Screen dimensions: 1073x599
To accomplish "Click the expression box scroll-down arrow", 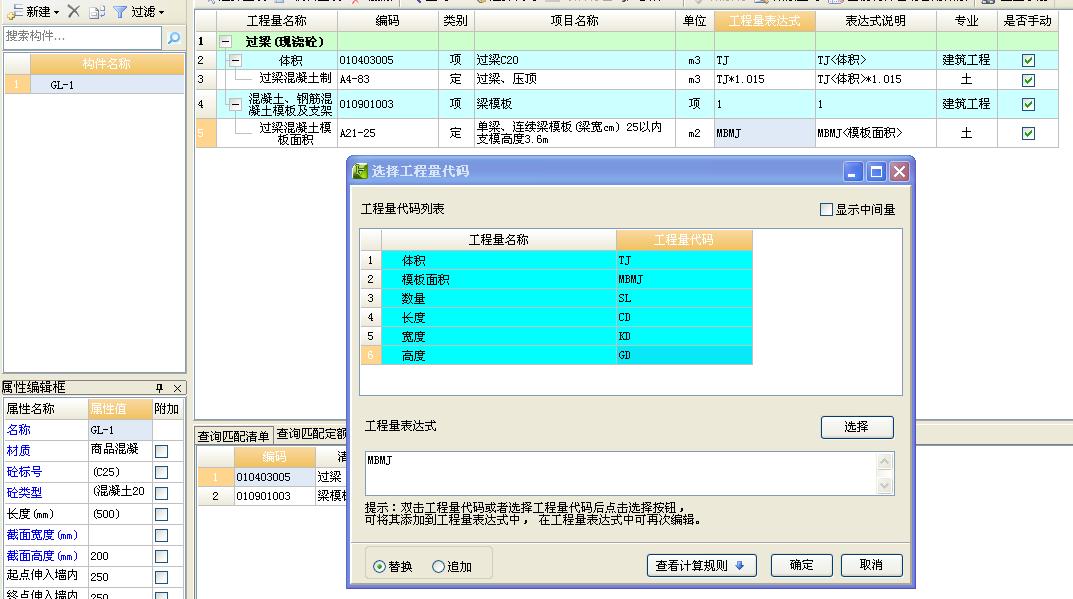I will click(884, 485).
